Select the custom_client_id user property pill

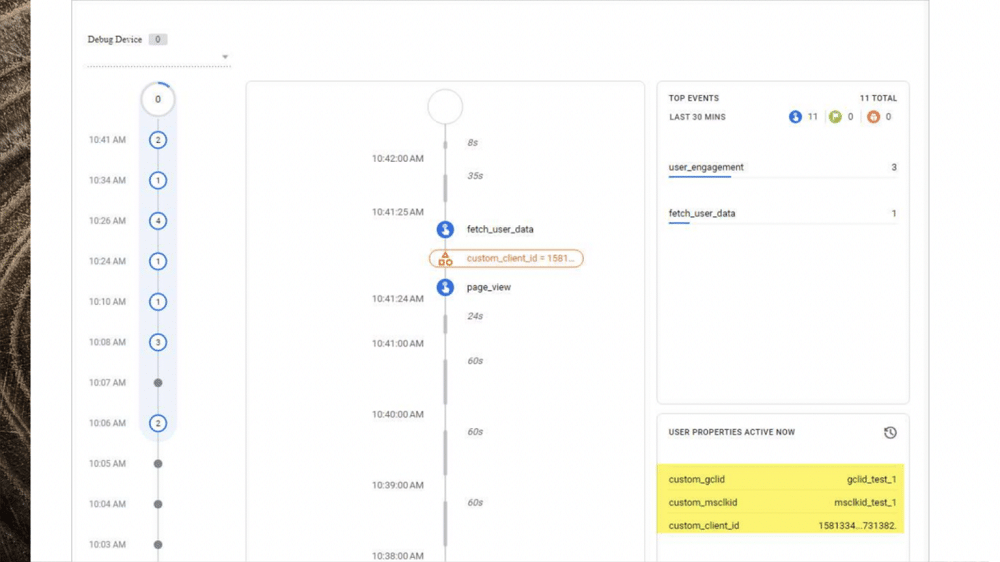pyautogui.click(x=506, y=259)
